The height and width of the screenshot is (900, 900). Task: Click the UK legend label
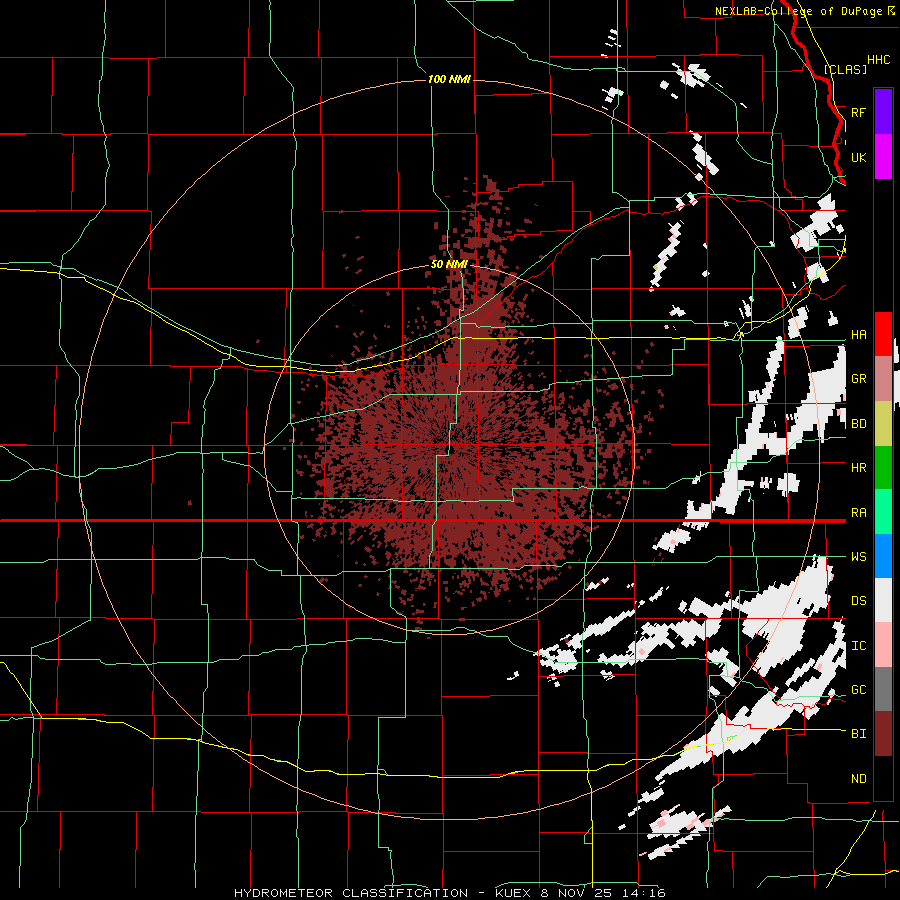(x=858, y=157)
